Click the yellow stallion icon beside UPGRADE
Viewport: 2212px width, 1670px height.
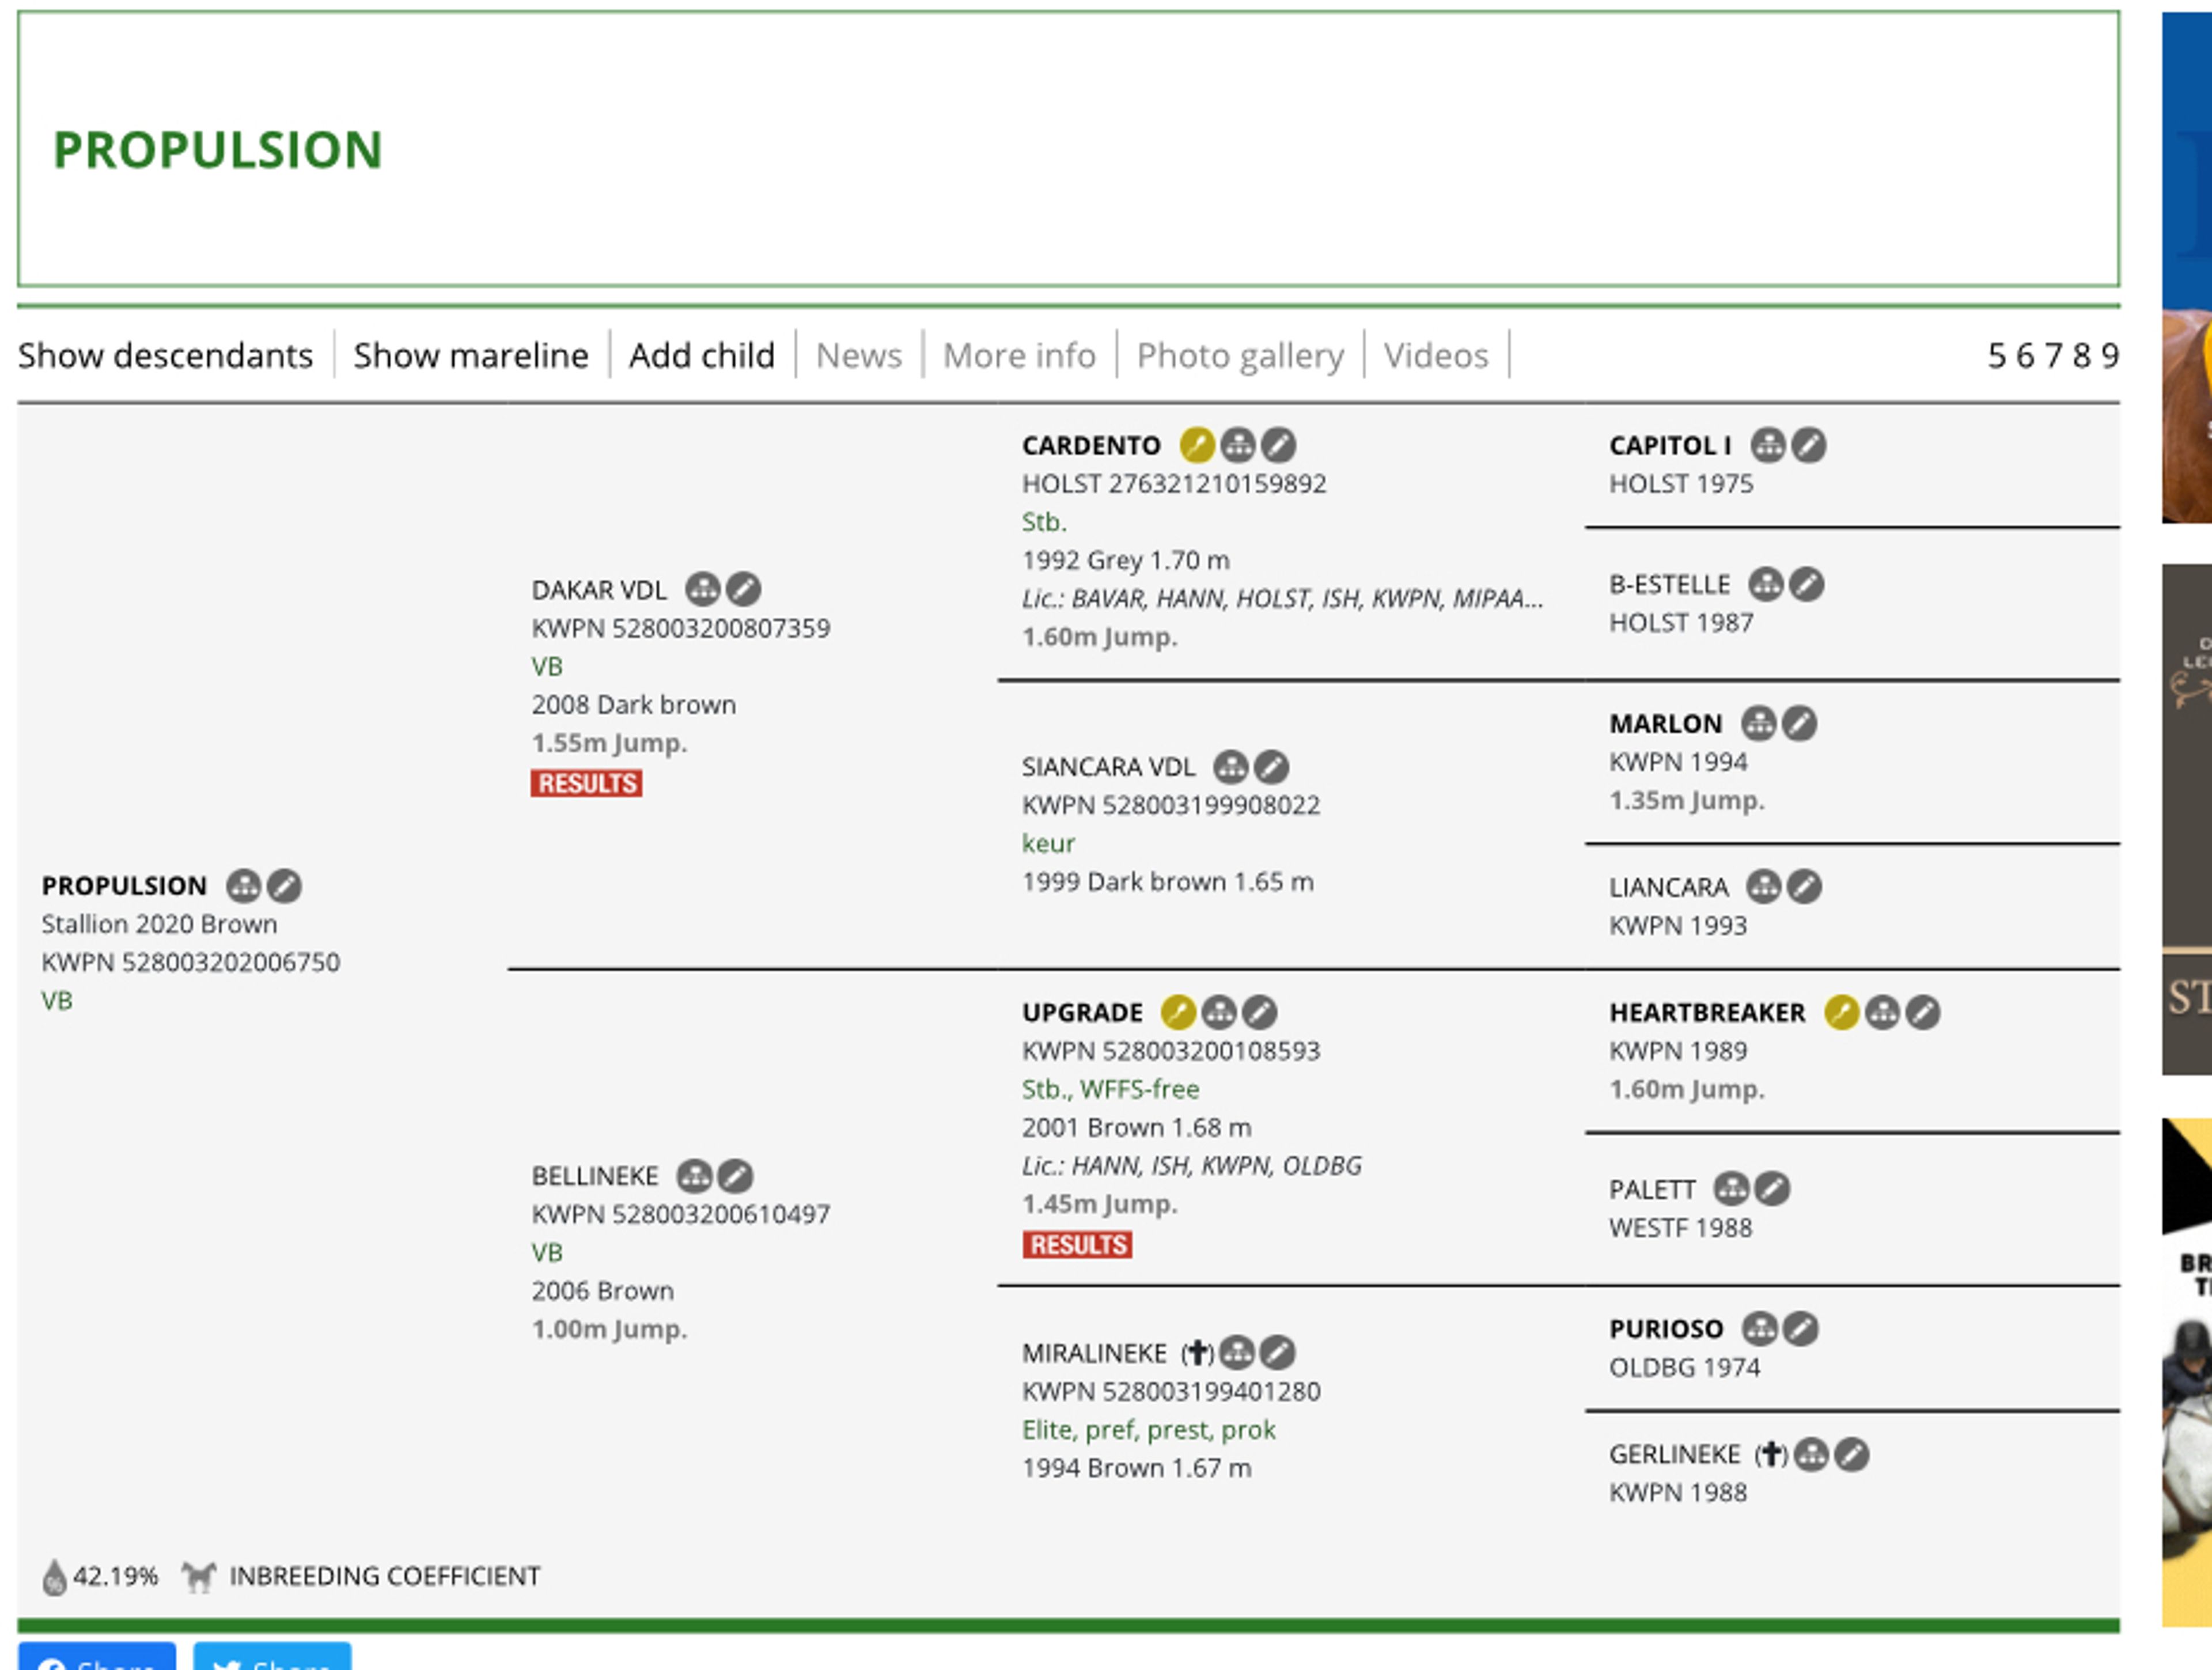1178,1013
